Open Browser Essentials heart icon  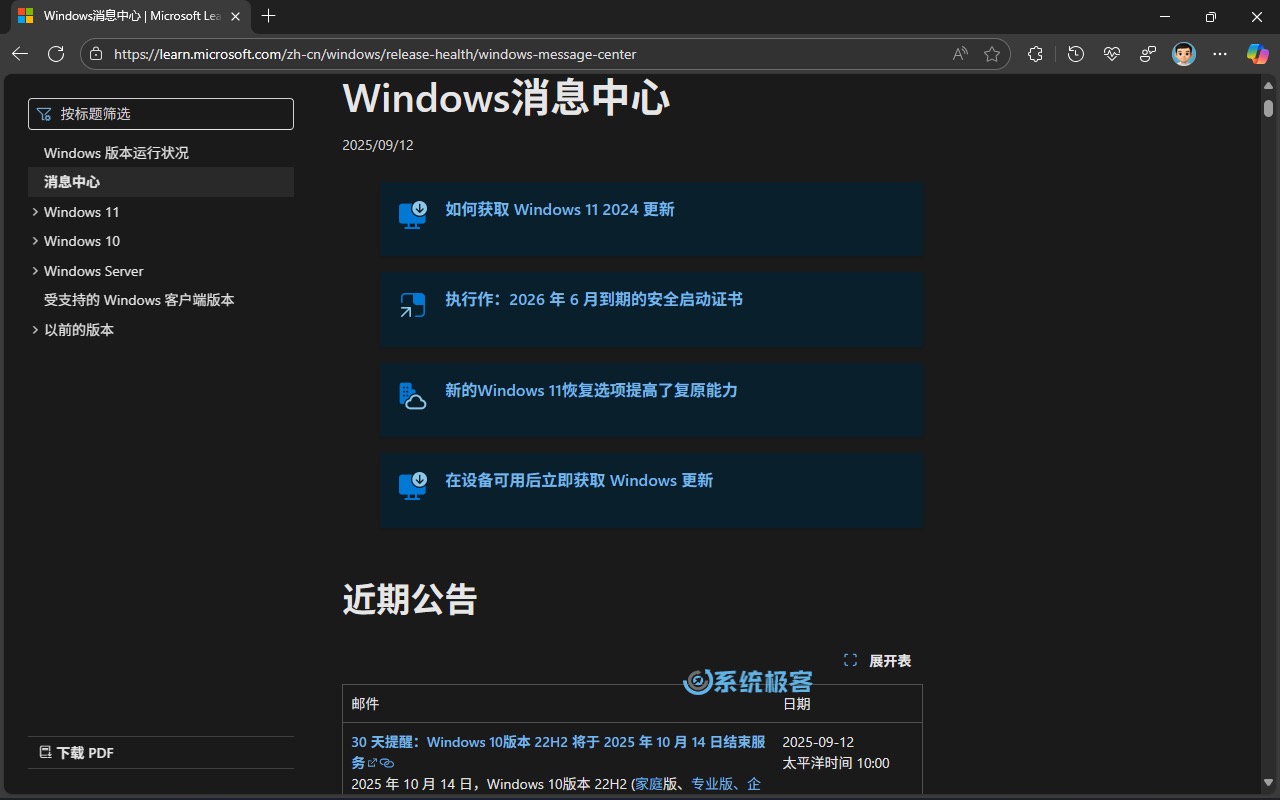(1112, 54)
